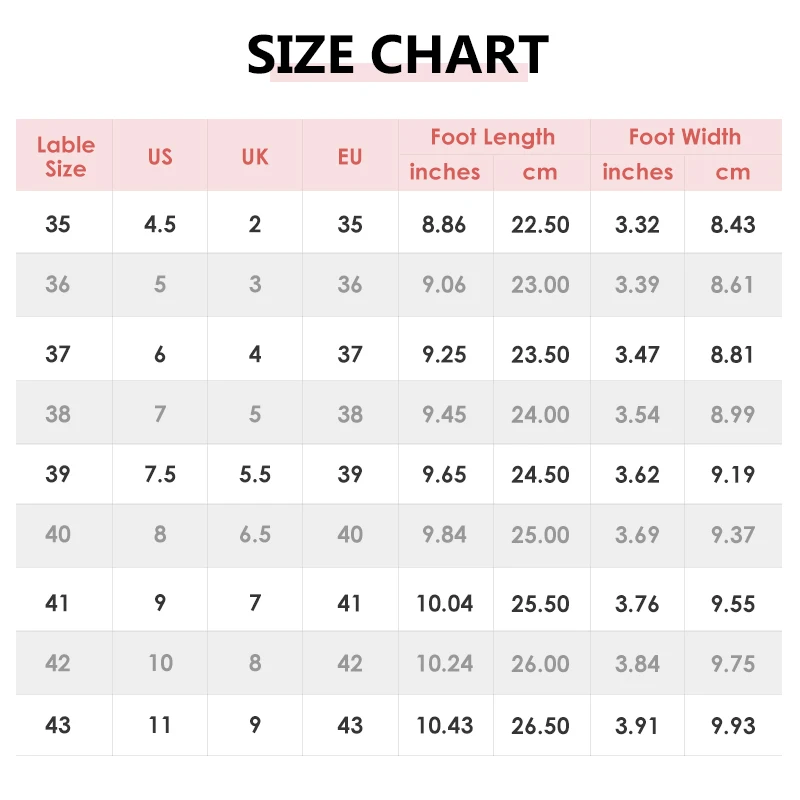The image size is (800, 800).
Task: Click the SIZE CHART title
Action: click(398, 56)
